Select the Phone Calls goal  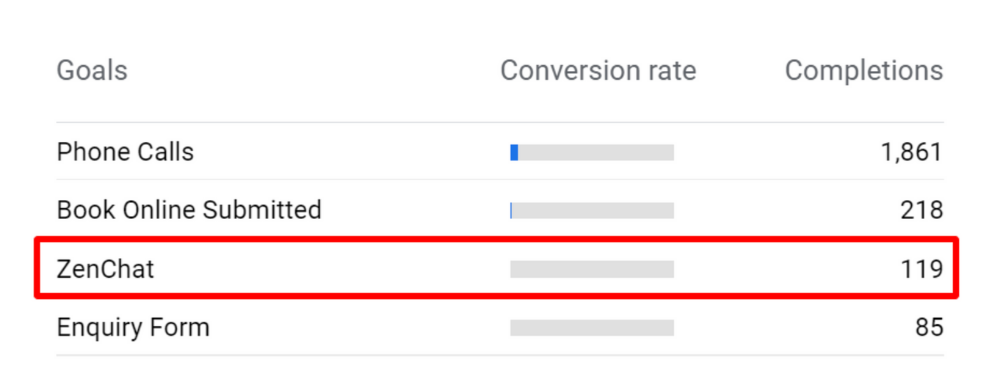125,153
